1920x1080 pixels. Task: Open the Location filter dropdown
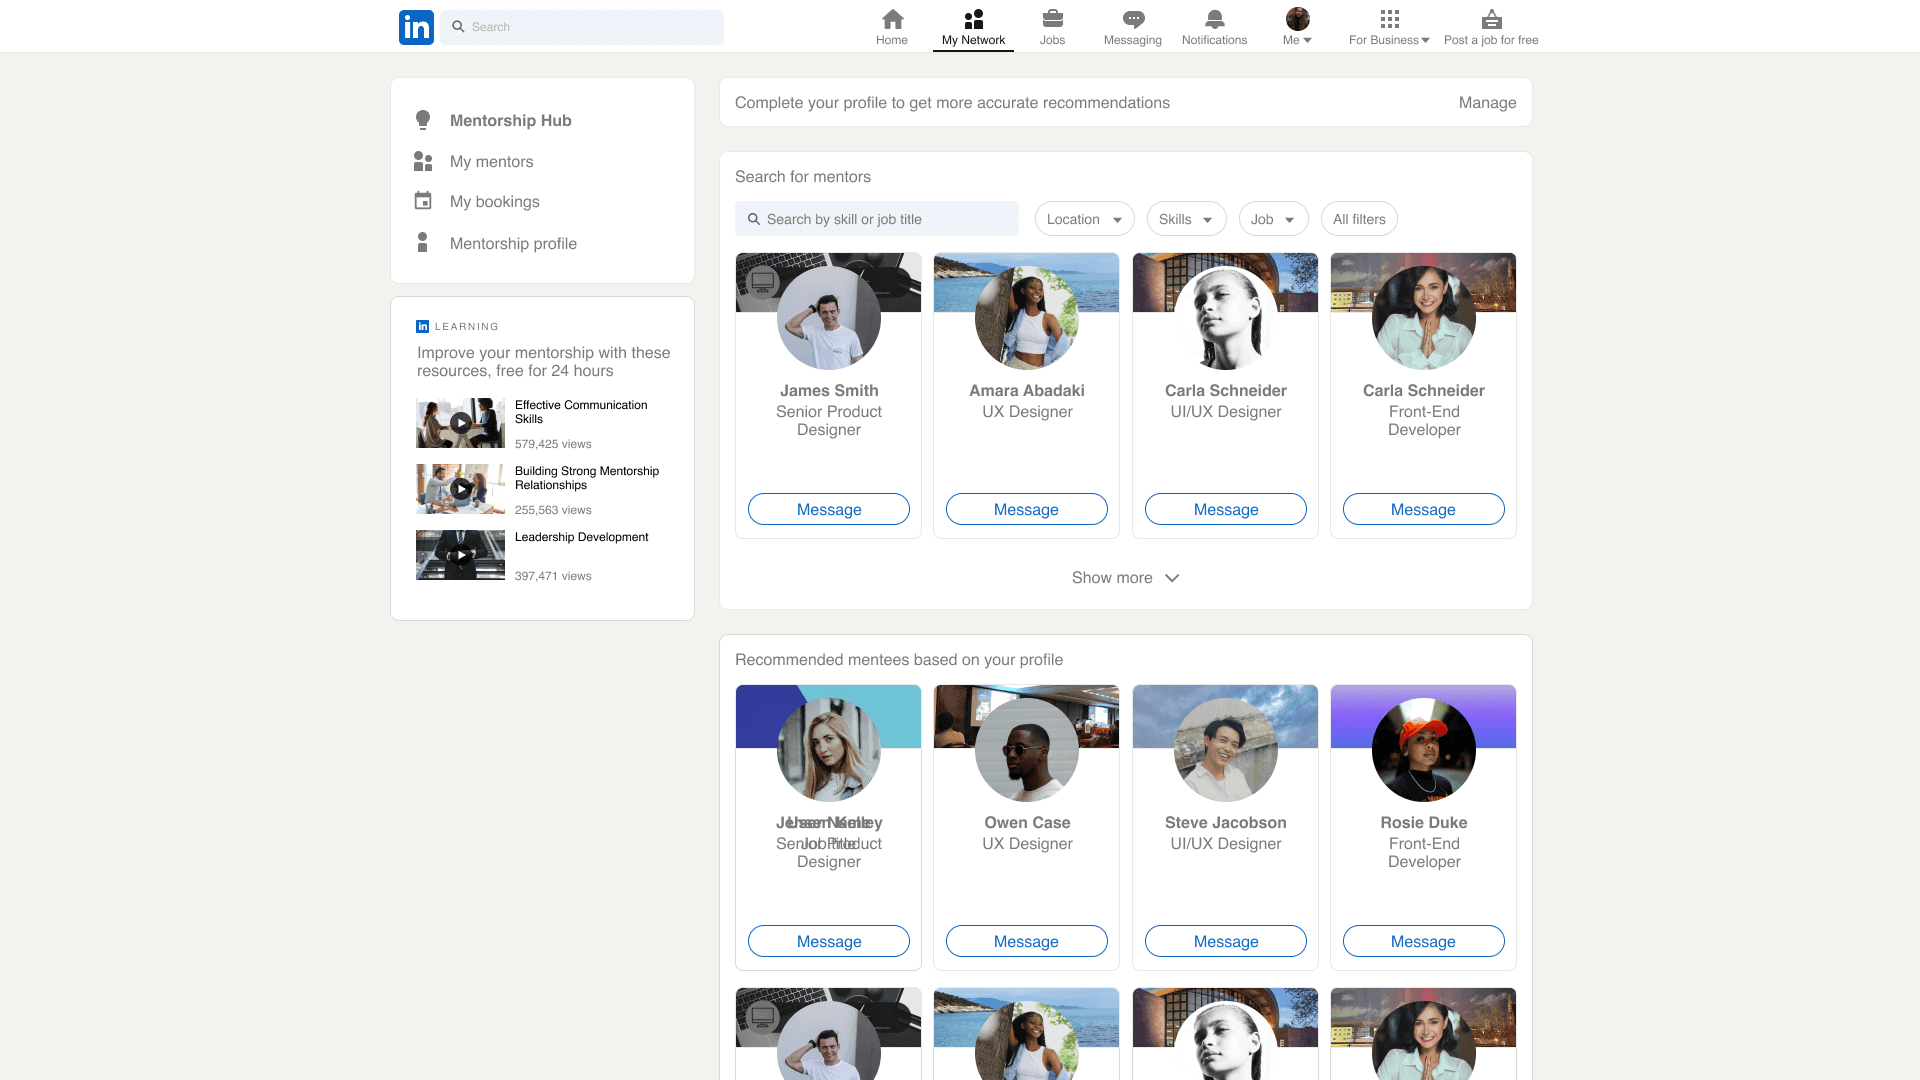(x=1084, y=218)
